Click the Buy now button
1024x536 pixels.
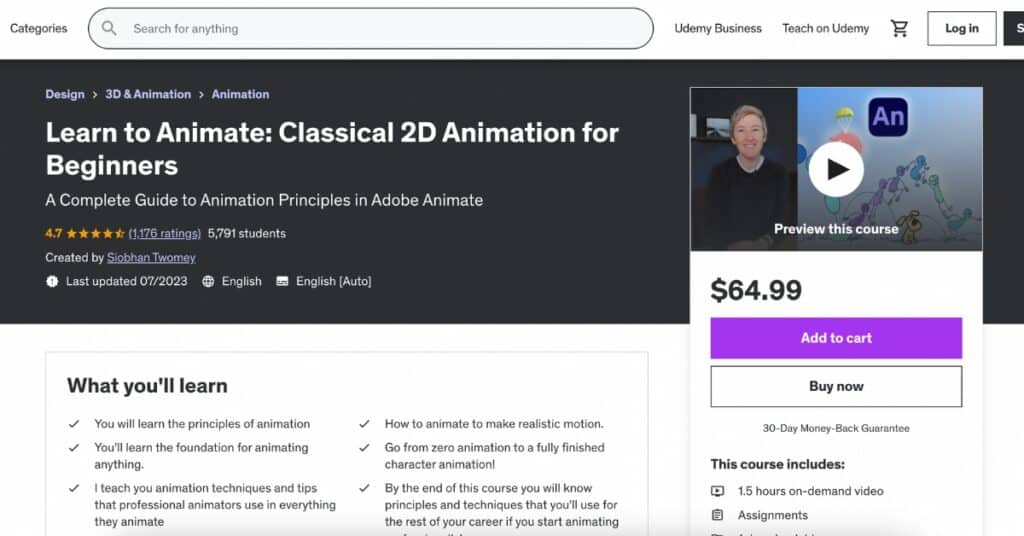click(836, 386)
